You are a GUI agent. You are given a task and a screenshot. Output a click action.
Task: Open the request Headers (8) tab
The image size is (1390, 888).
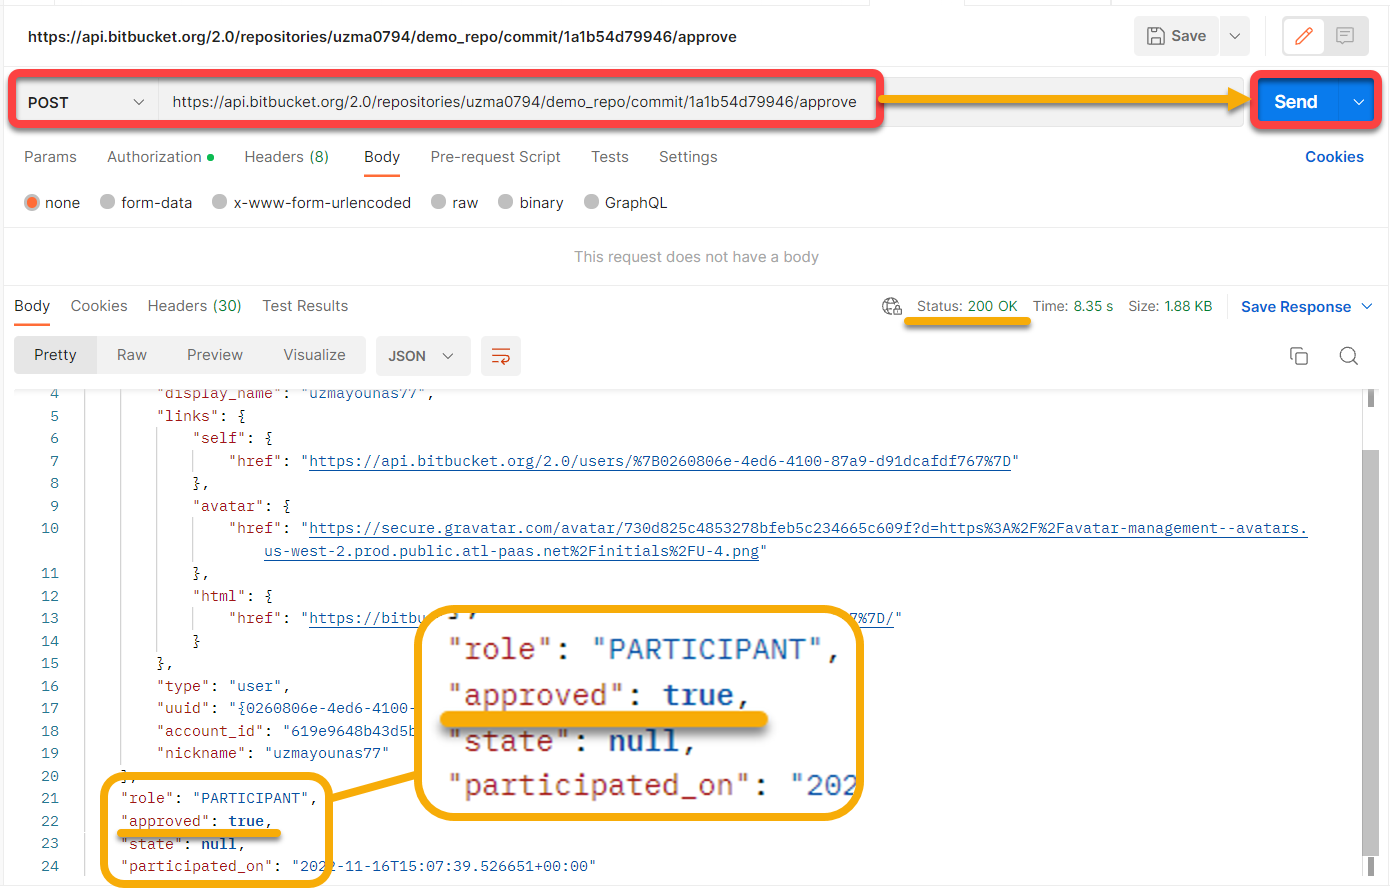point(286,157)
